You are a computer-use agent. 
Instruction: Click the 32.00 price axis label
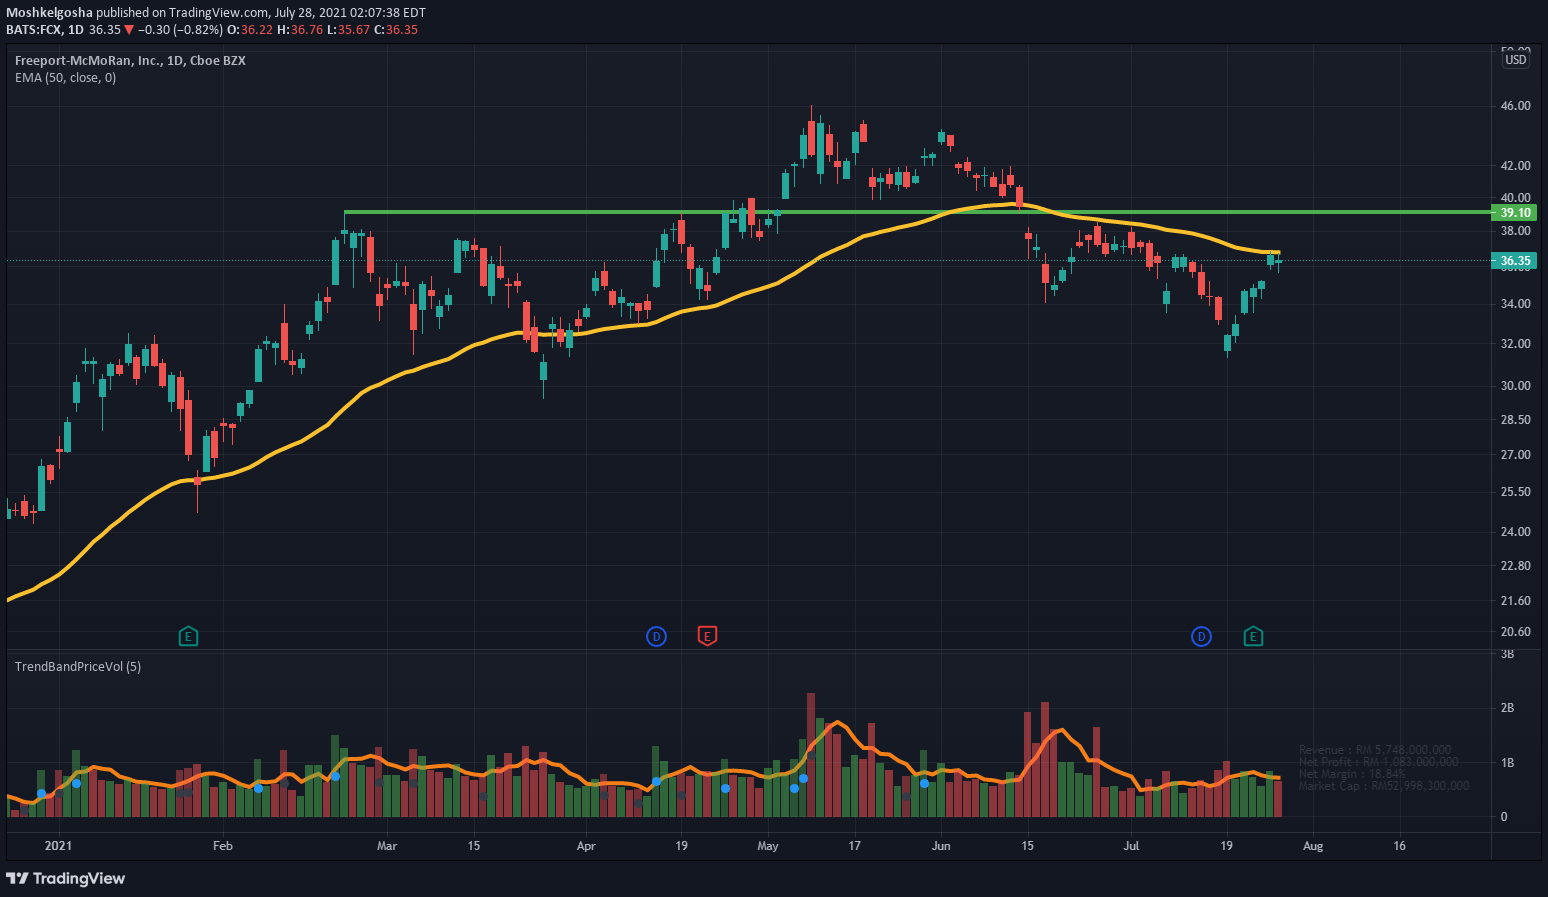pyautogui.click(x=1515, y=343)
